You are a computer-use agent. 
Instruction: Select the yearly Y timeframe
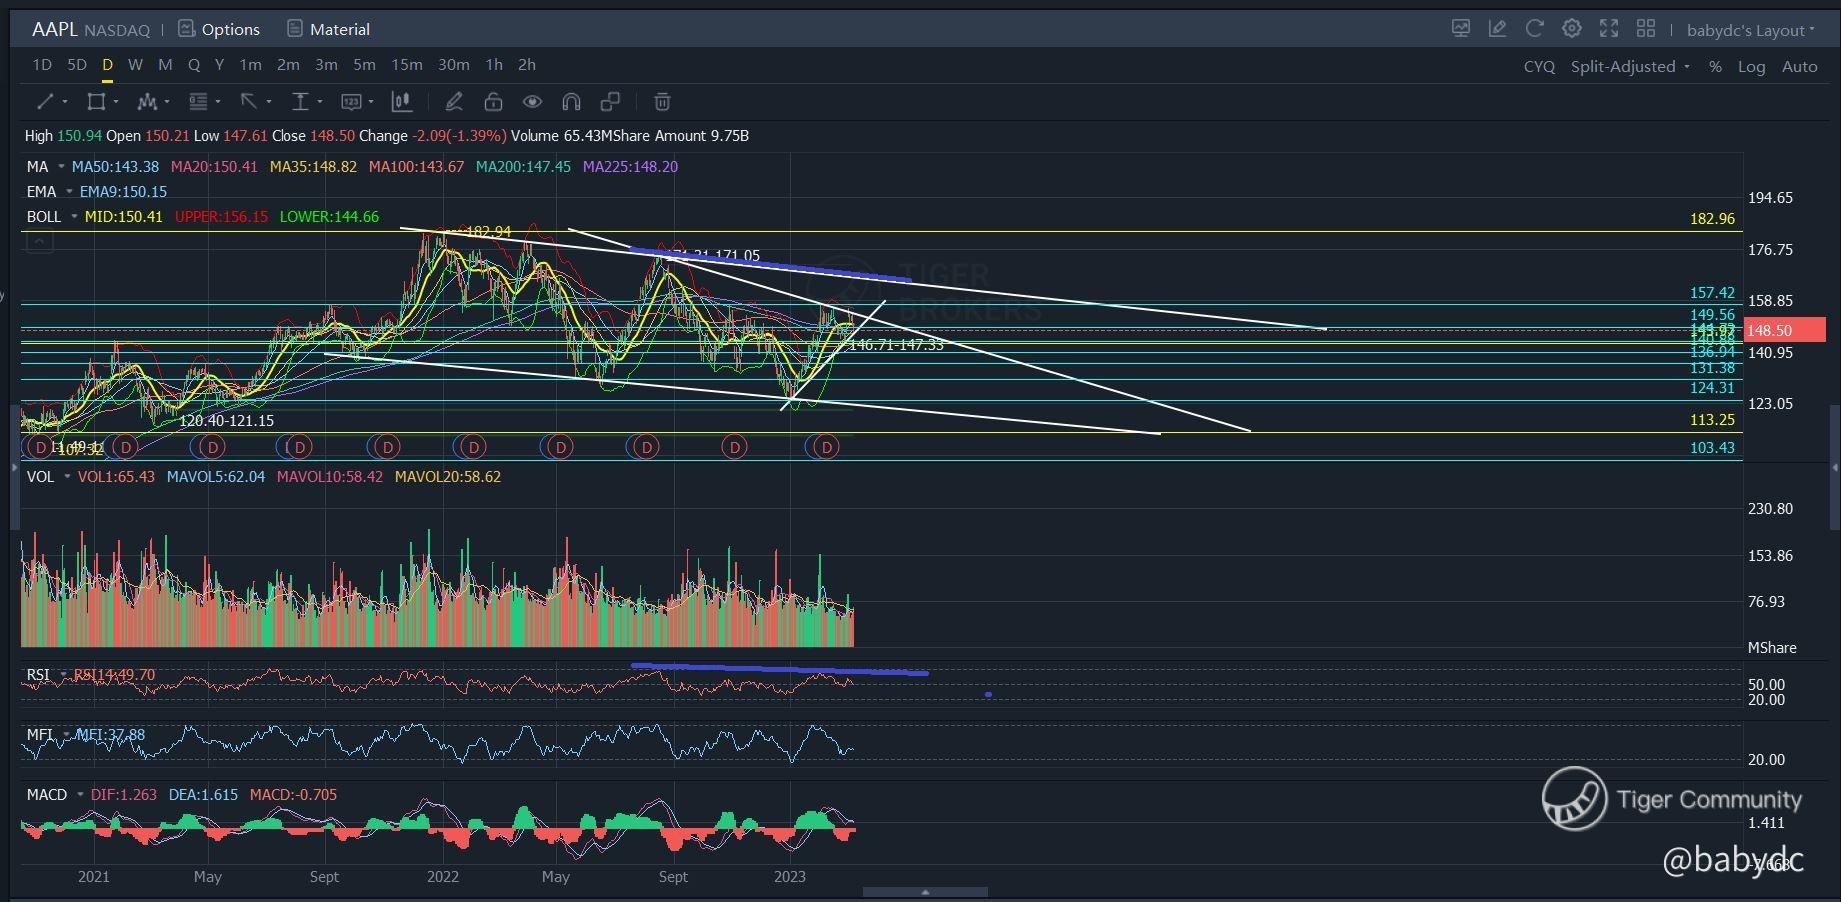219,65
